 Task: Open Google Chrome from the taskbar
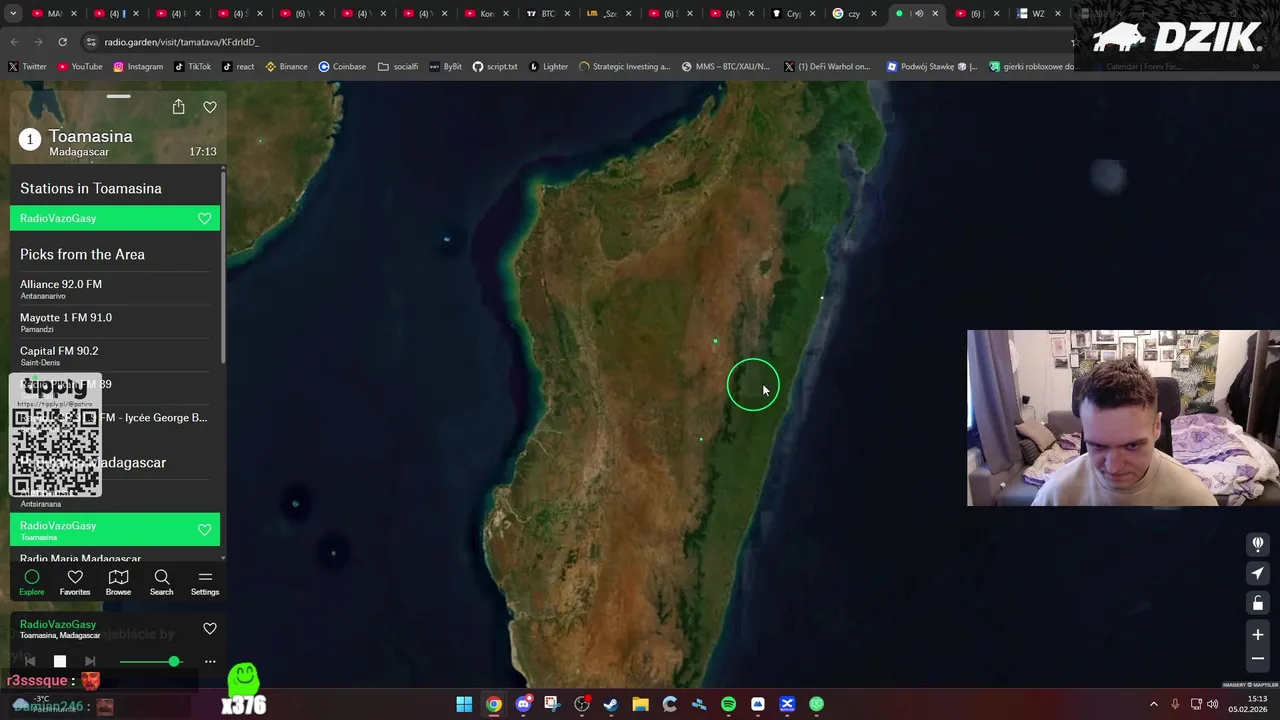coord(494,704)
